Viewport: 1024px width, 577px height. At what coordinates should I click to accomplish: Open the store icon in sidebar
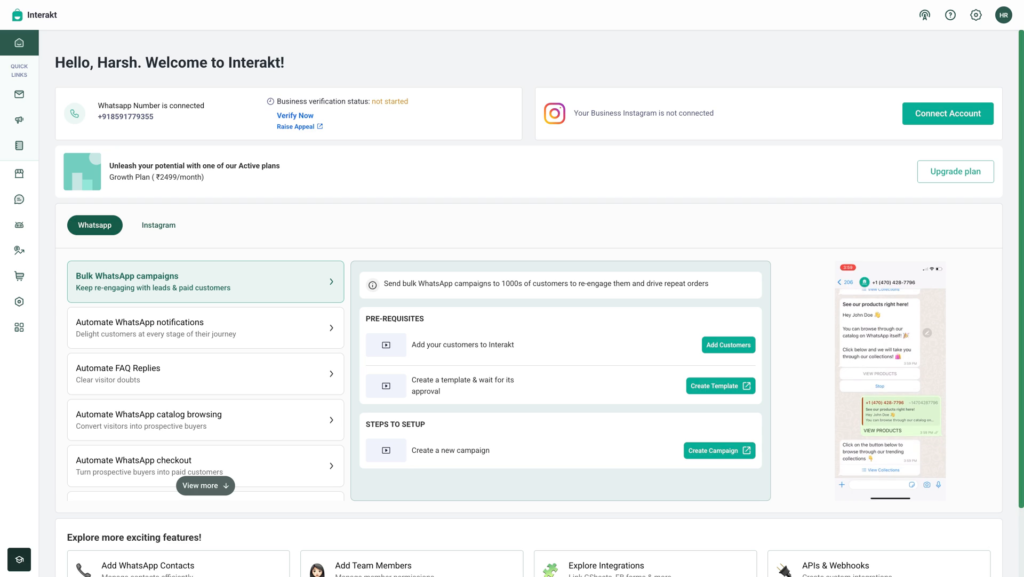coord(19,174)
